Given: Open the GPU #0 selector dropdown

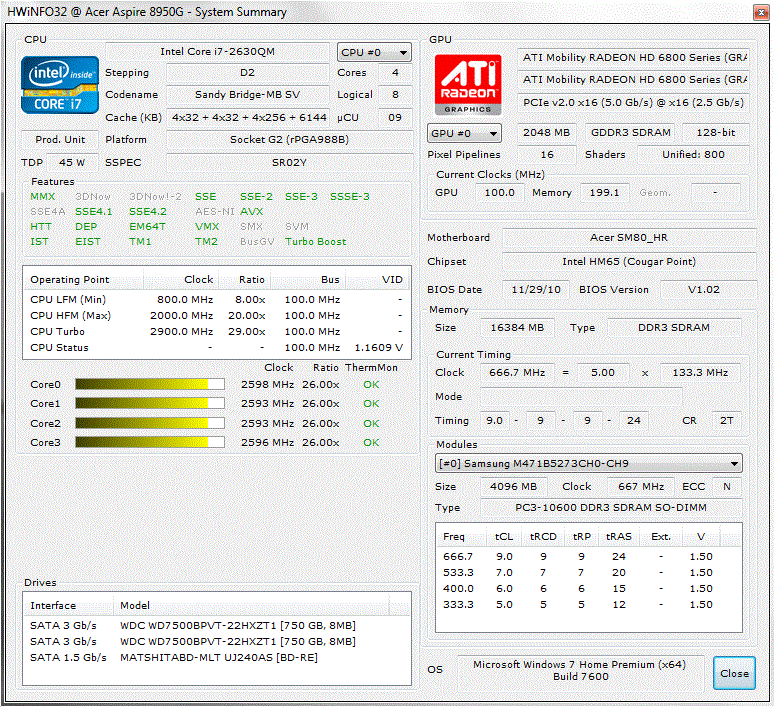Looking at the screenshot, I should (464, 133).
